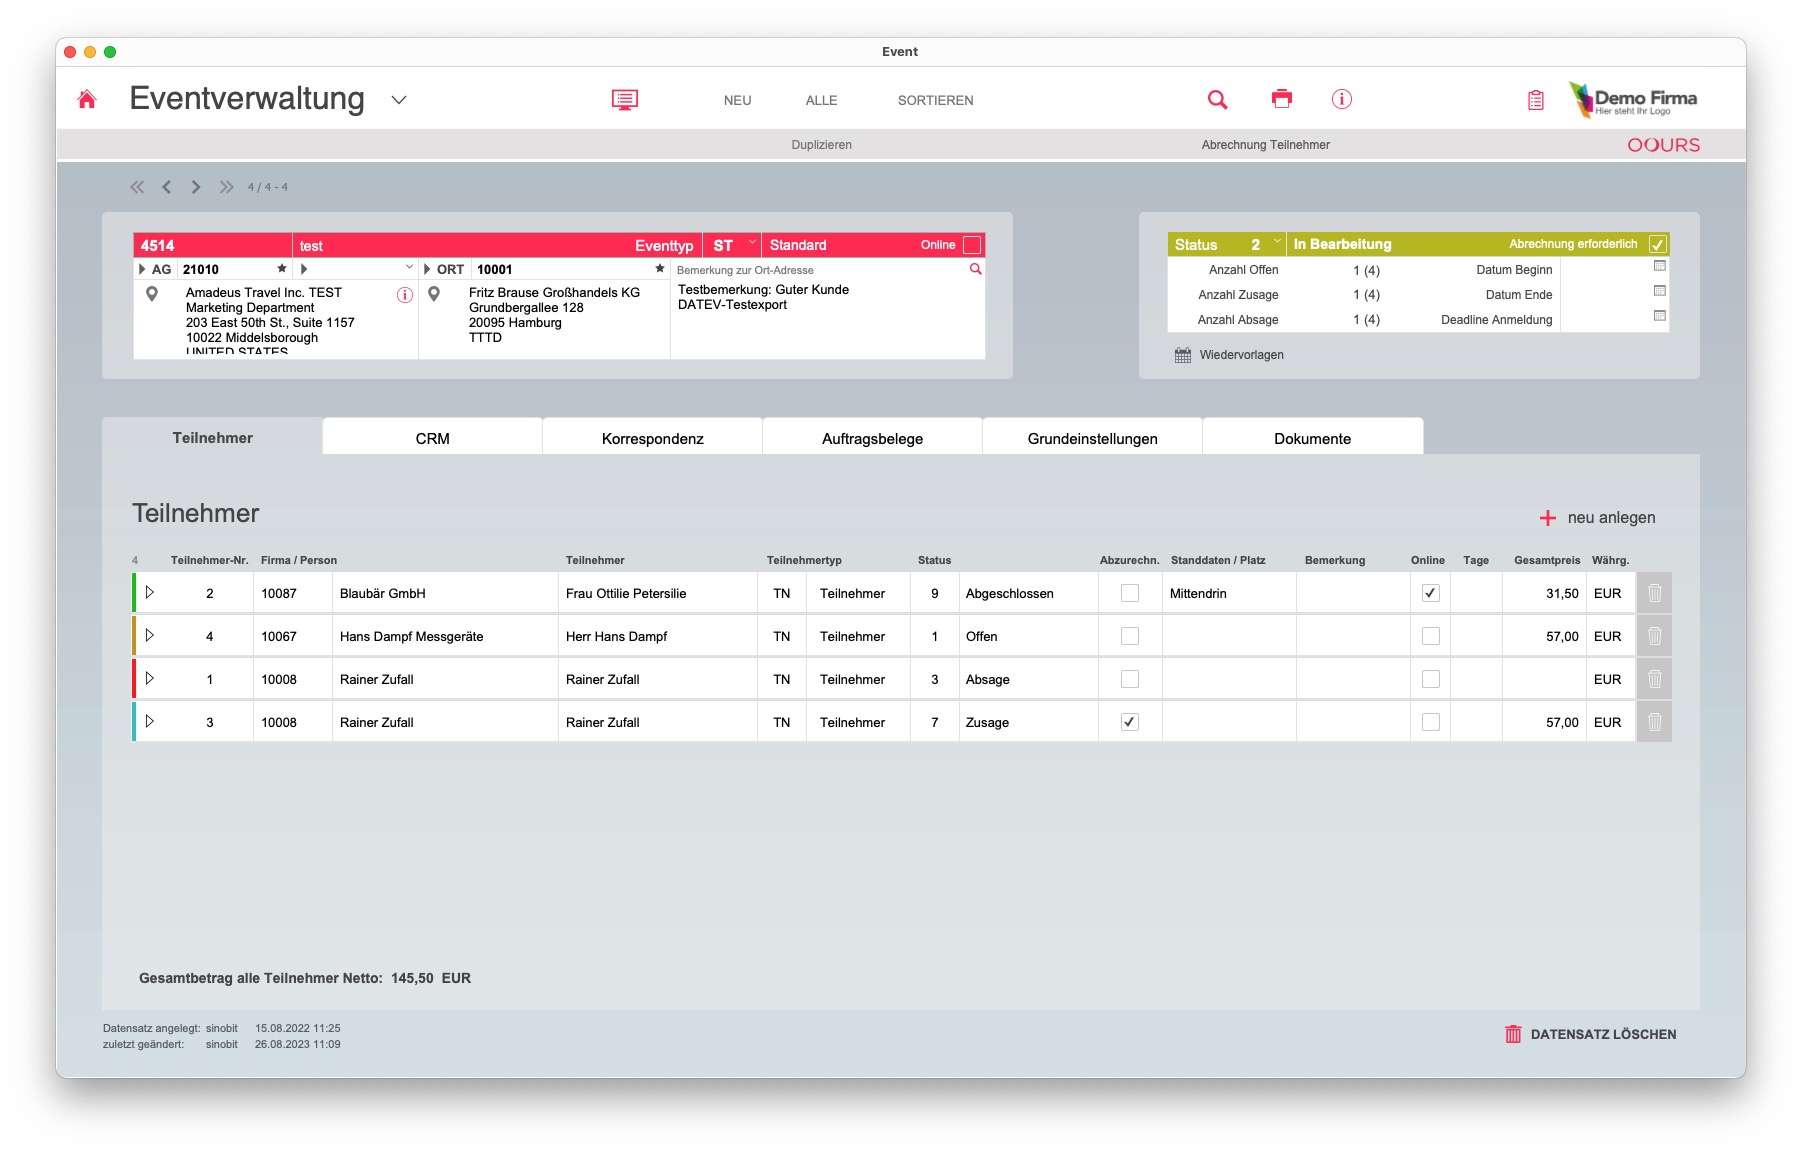1802x1152 pixels.
Task: Expand Blaubär GmbH participant row
Action: [149, 592]
